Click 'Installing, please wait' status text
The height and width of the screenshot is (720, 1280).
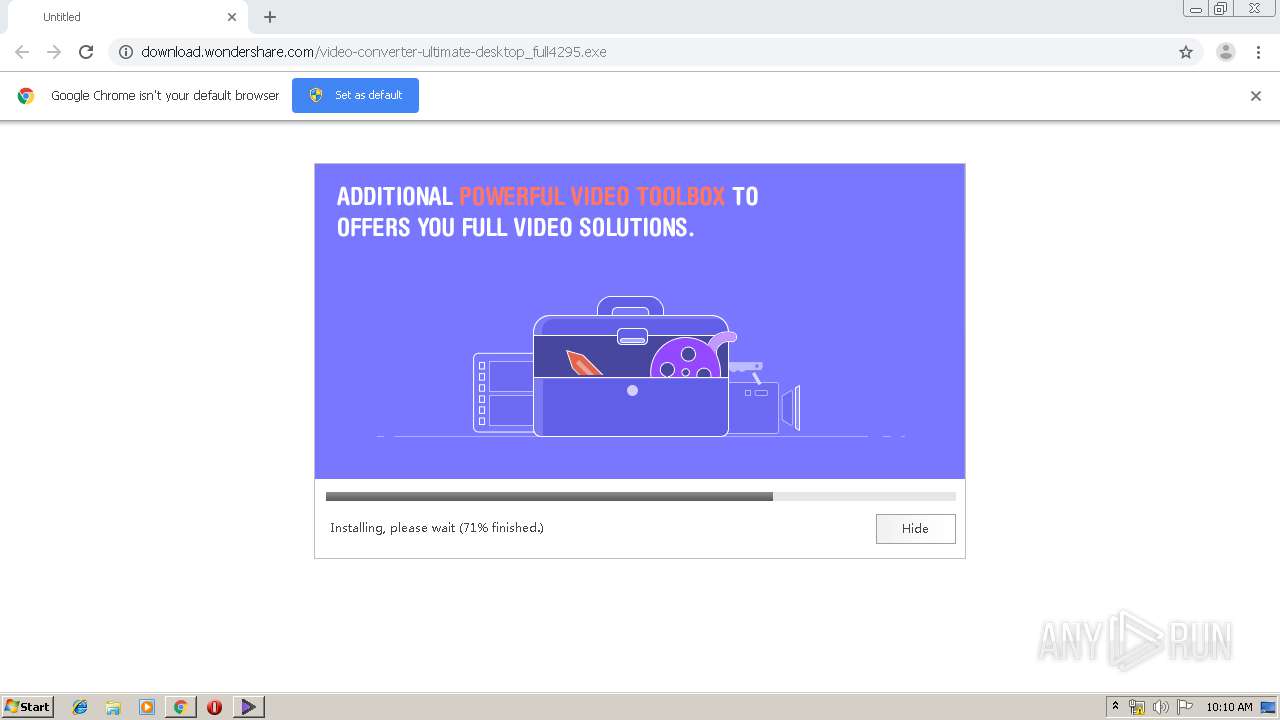coord(437,528)
